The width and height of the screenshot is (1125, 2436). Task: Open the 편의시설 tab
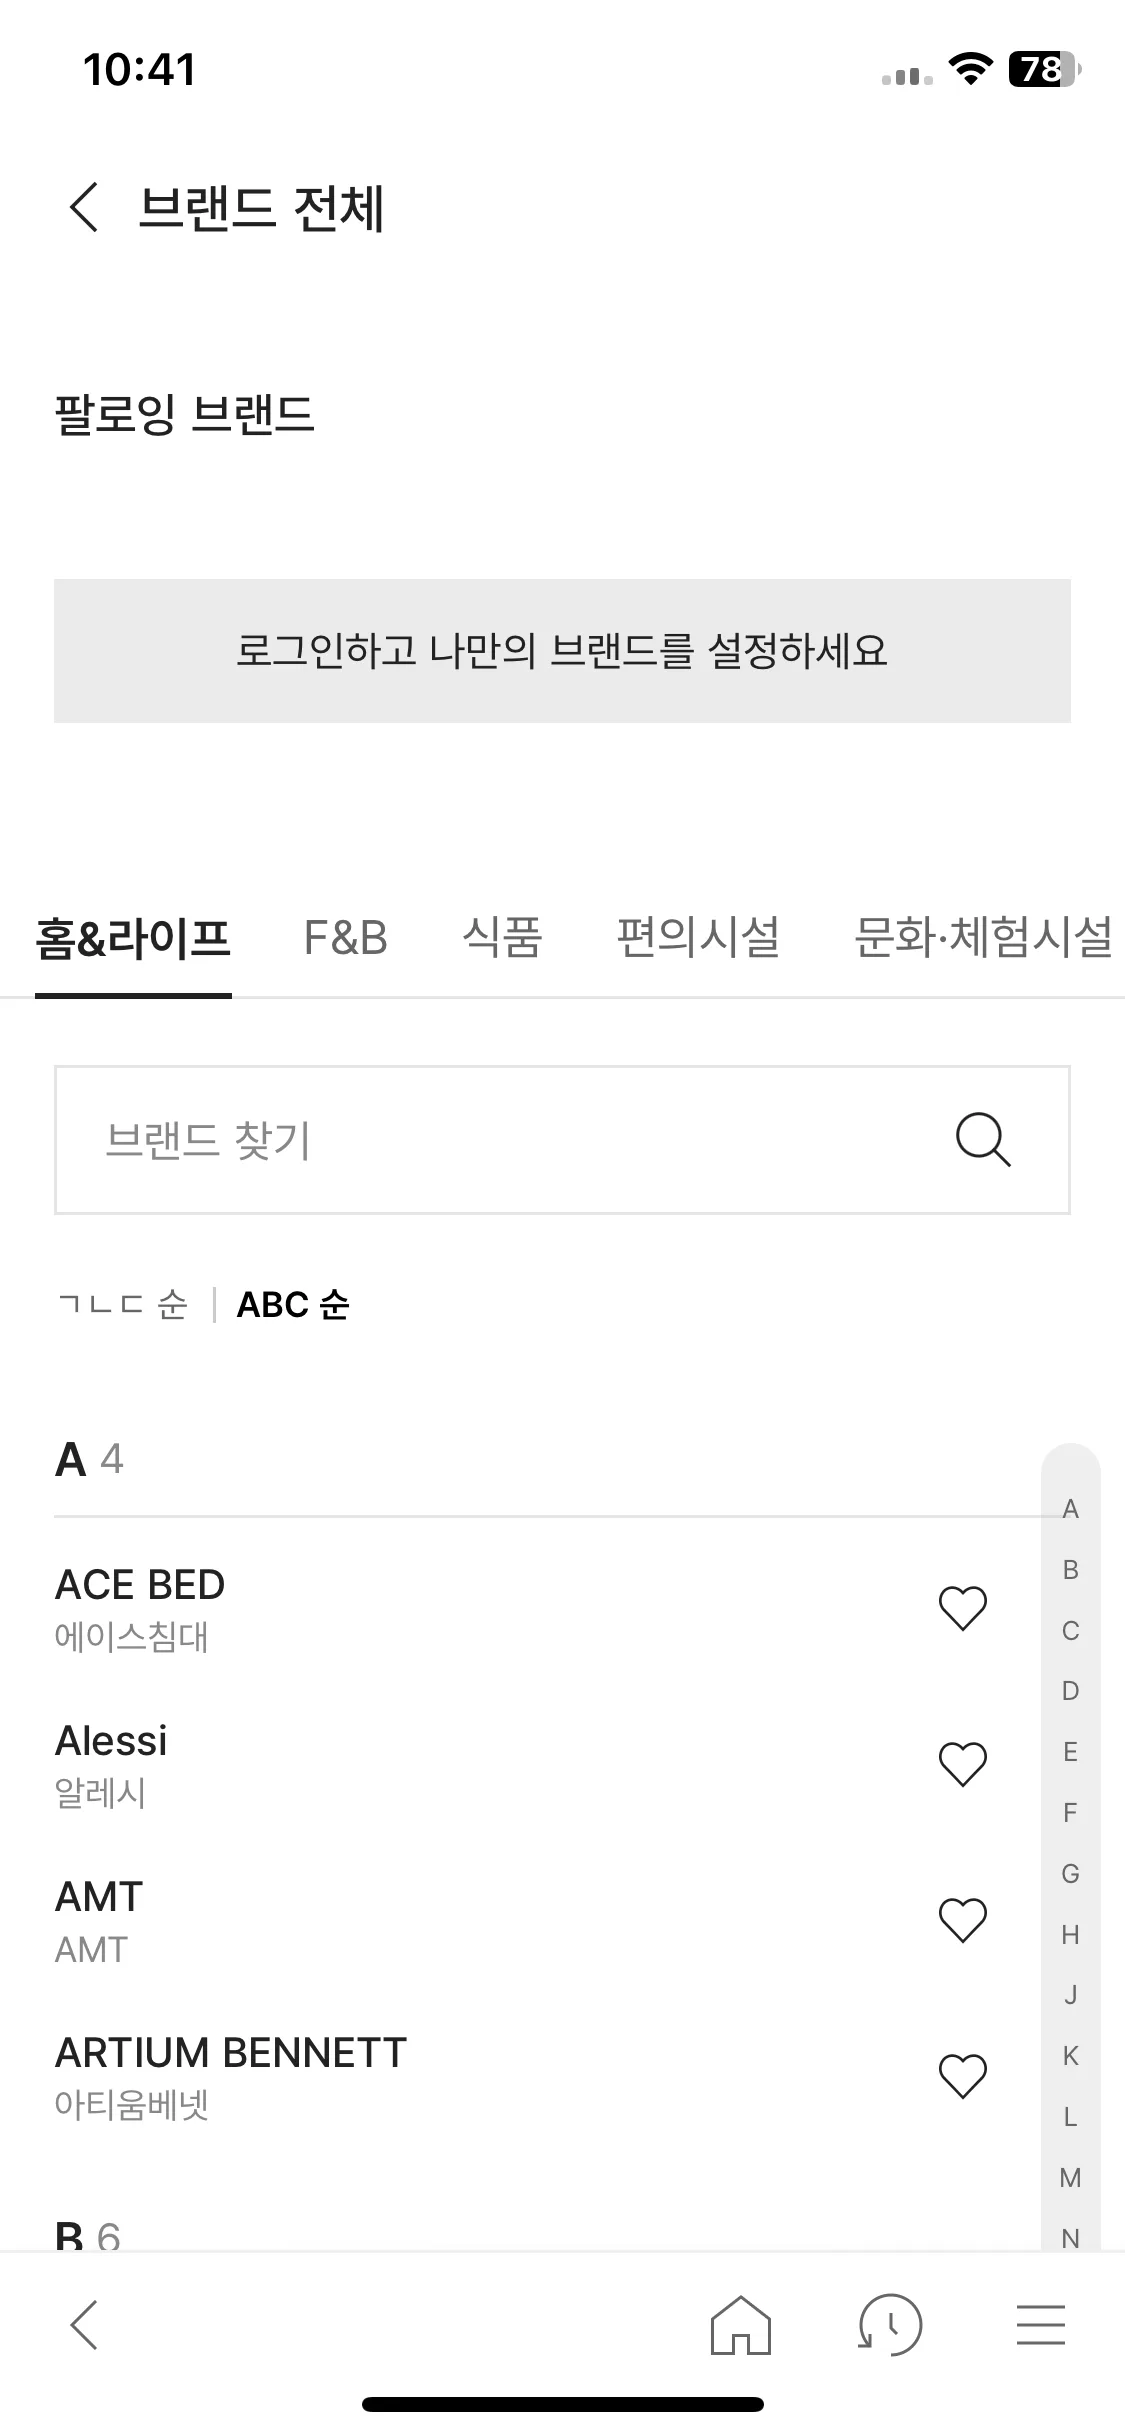point(698,938)
